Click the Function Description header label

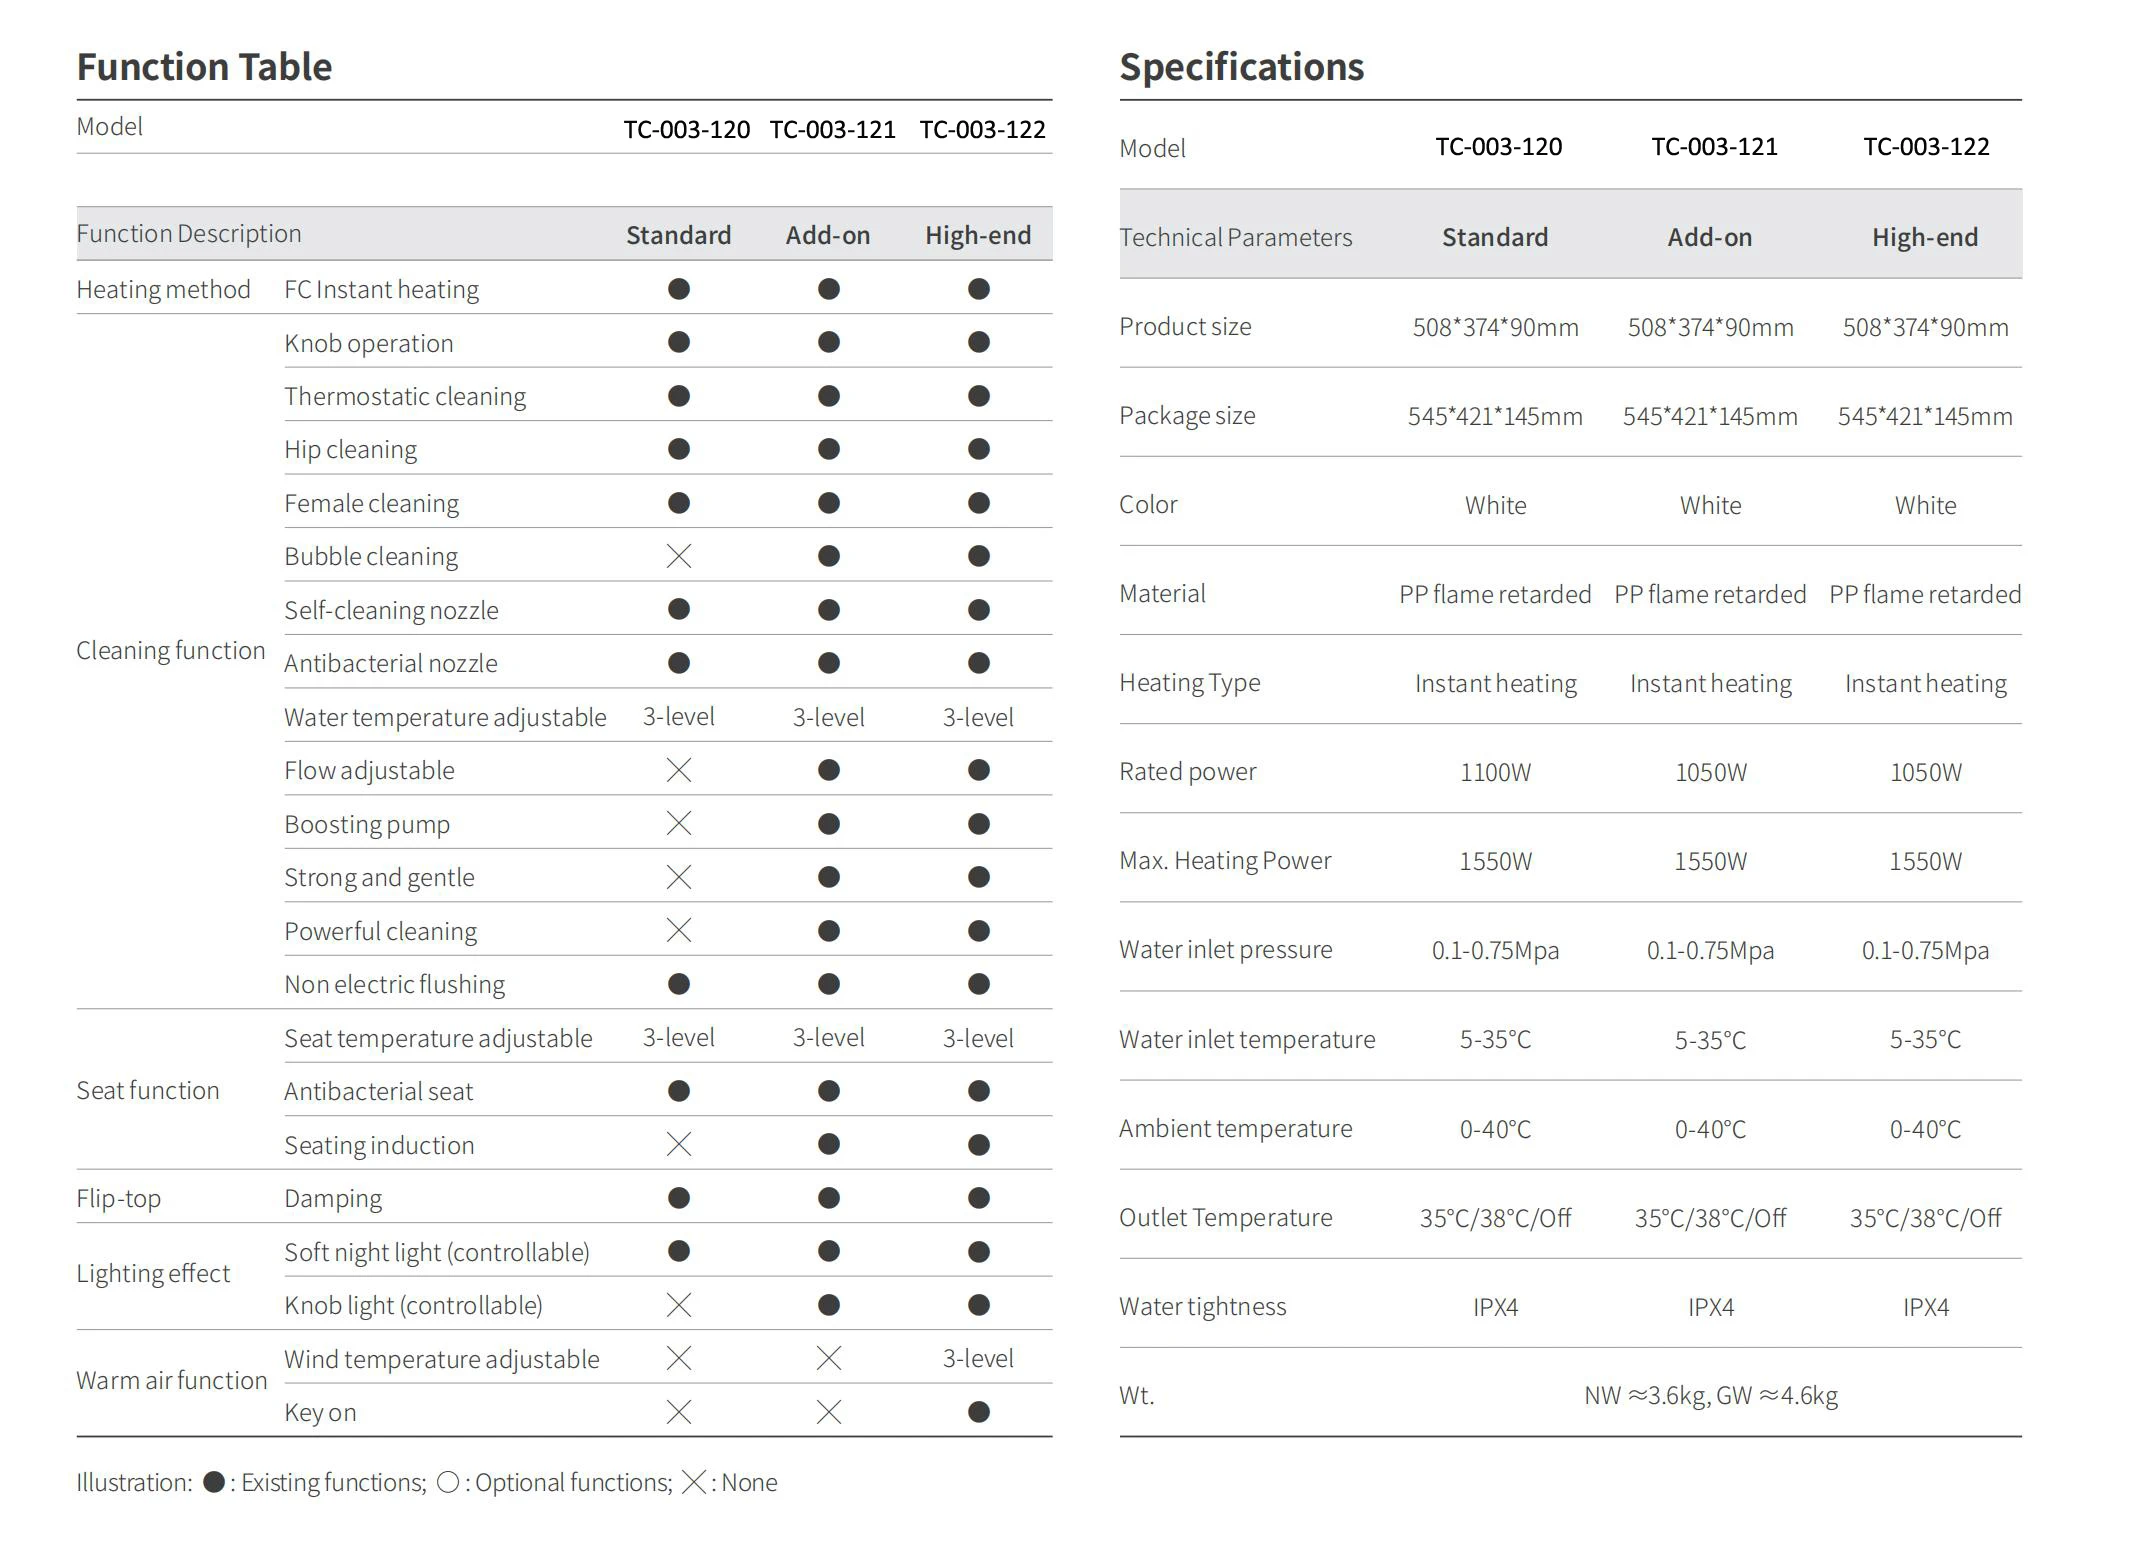coord(189,234)
